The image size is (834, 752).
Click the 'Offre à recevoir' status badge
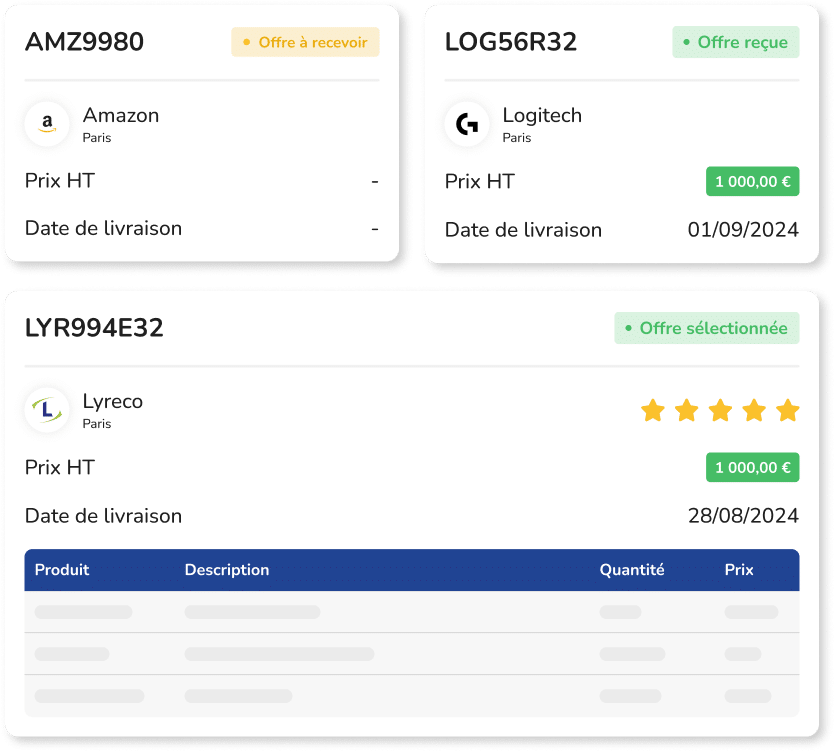pyautogui.click(x=305, y=42)
